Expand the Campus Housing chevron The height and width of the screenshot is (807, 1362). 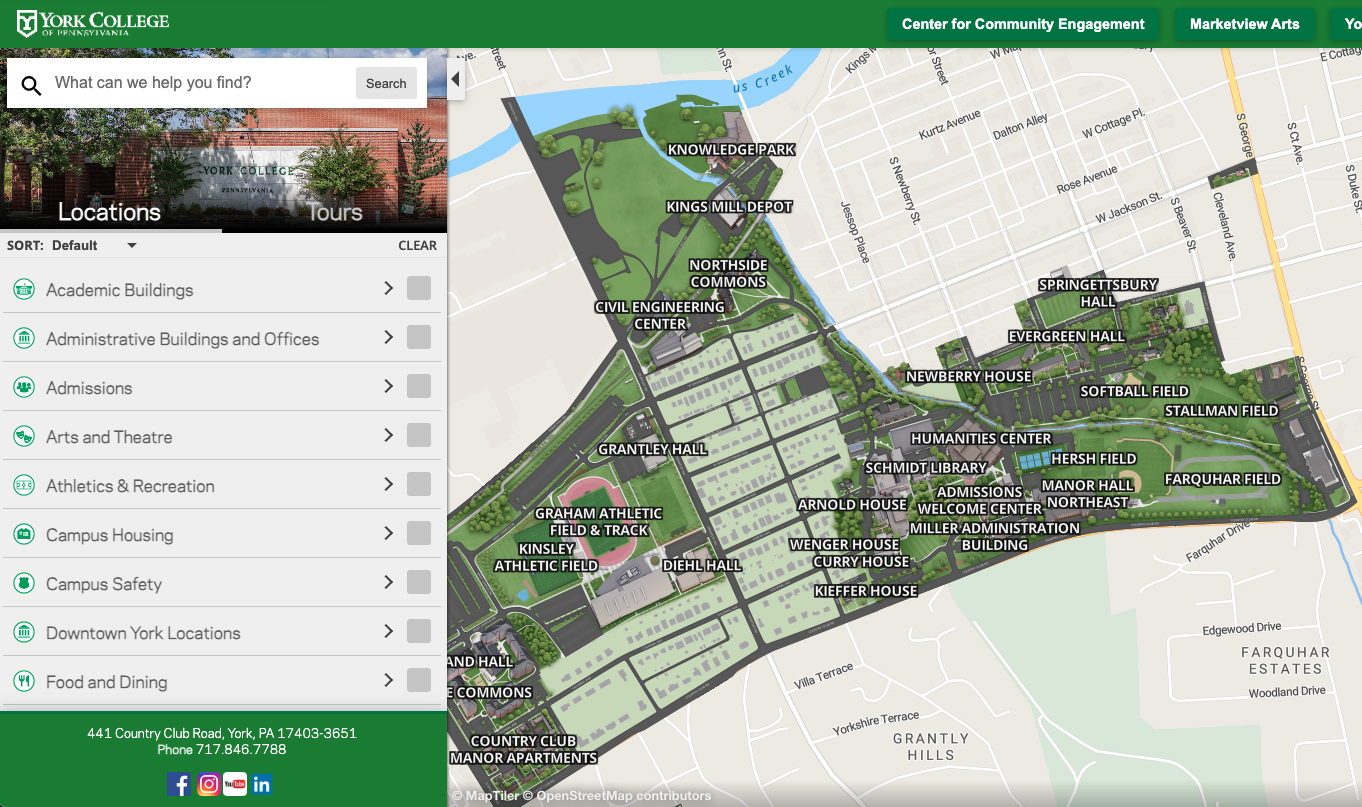pyautogui.click(x=388, y=533)
